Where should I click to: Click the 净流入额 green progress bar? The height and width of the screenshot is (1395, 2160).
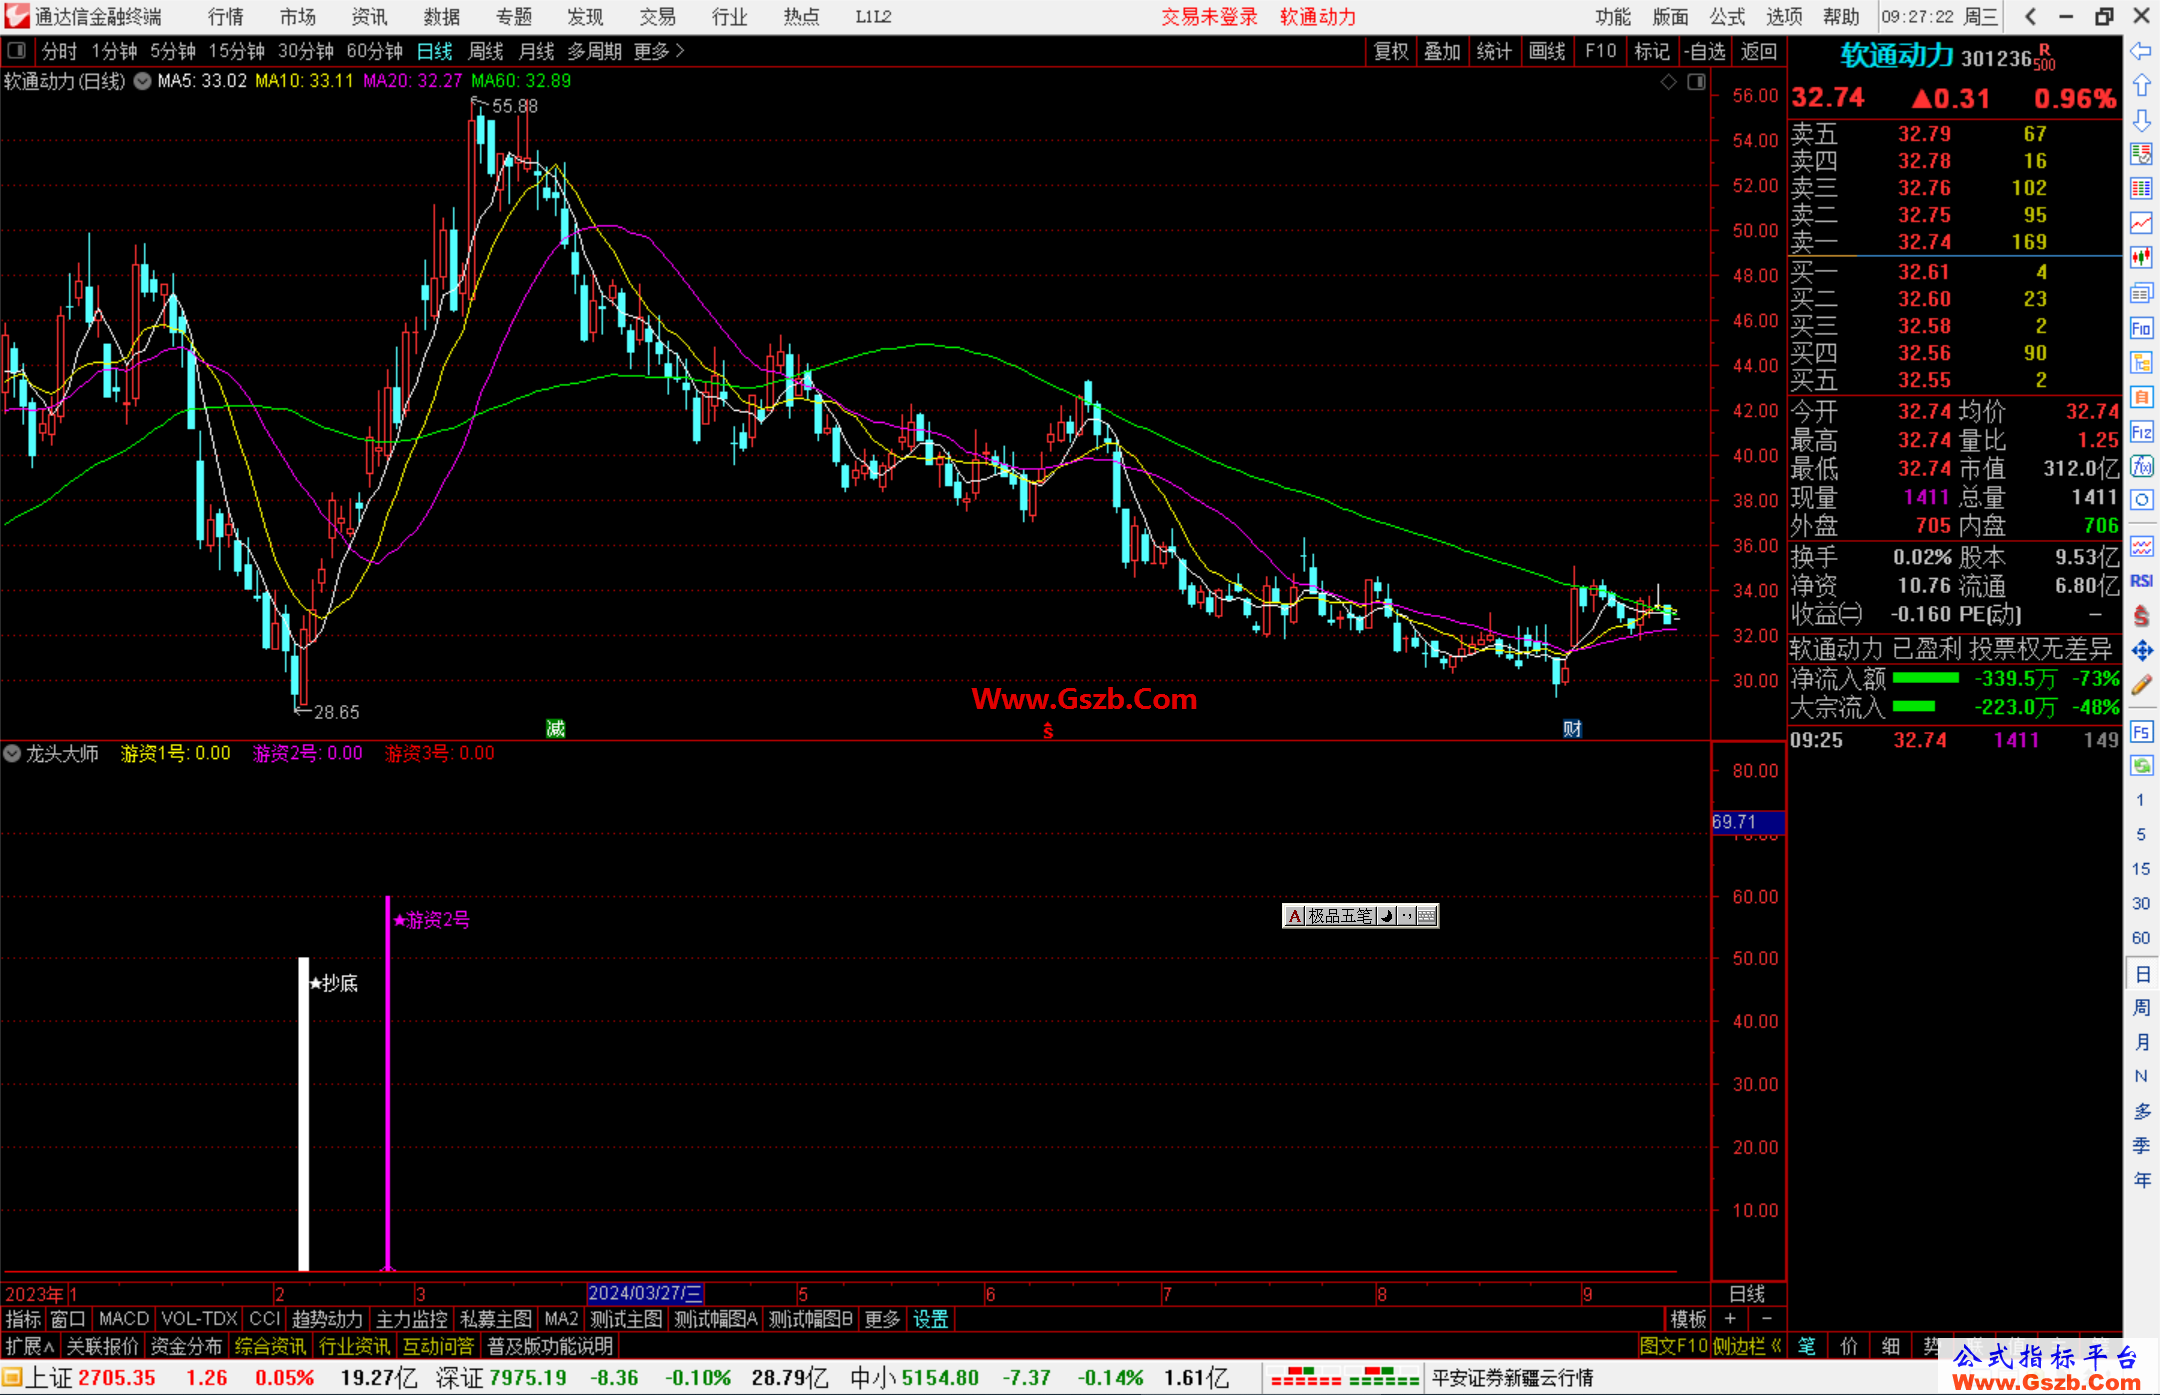(1926, 678)
